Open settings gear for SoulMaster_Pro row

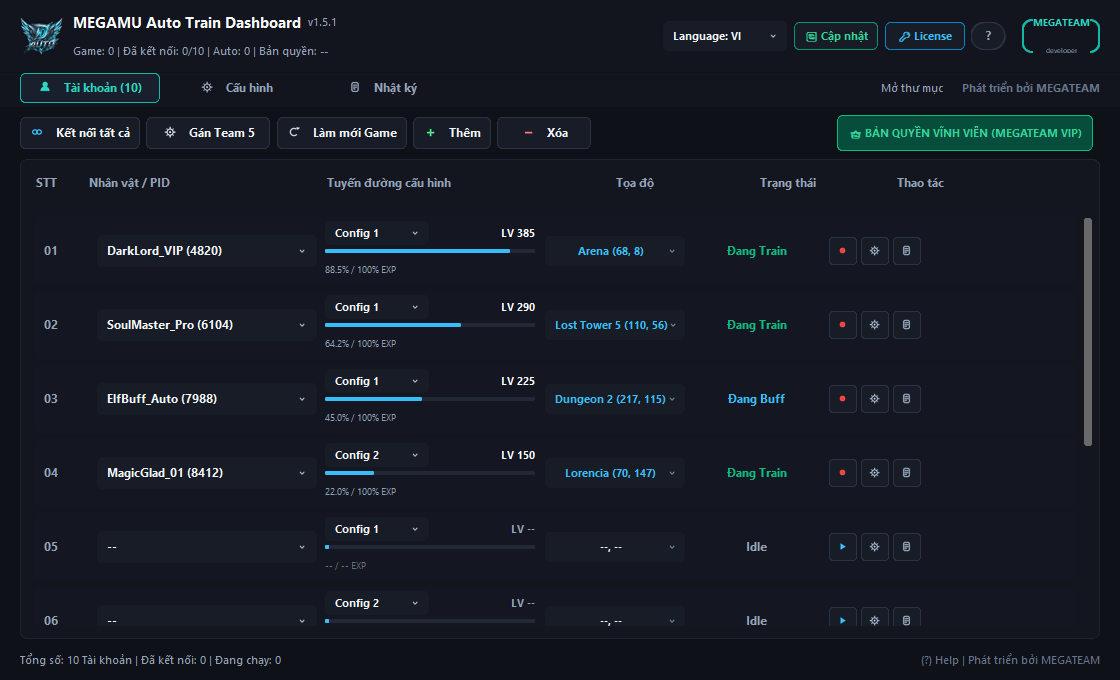click(874, 325)
